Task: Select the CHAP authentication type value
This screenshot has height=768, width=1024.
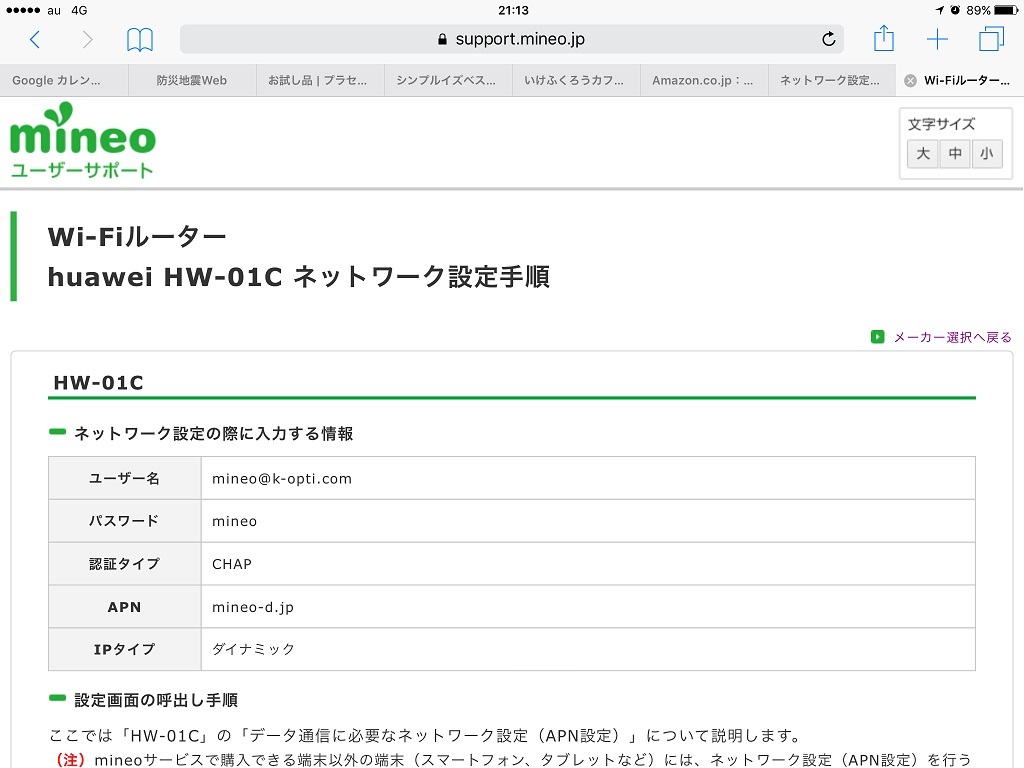Action: coord(232,564)
